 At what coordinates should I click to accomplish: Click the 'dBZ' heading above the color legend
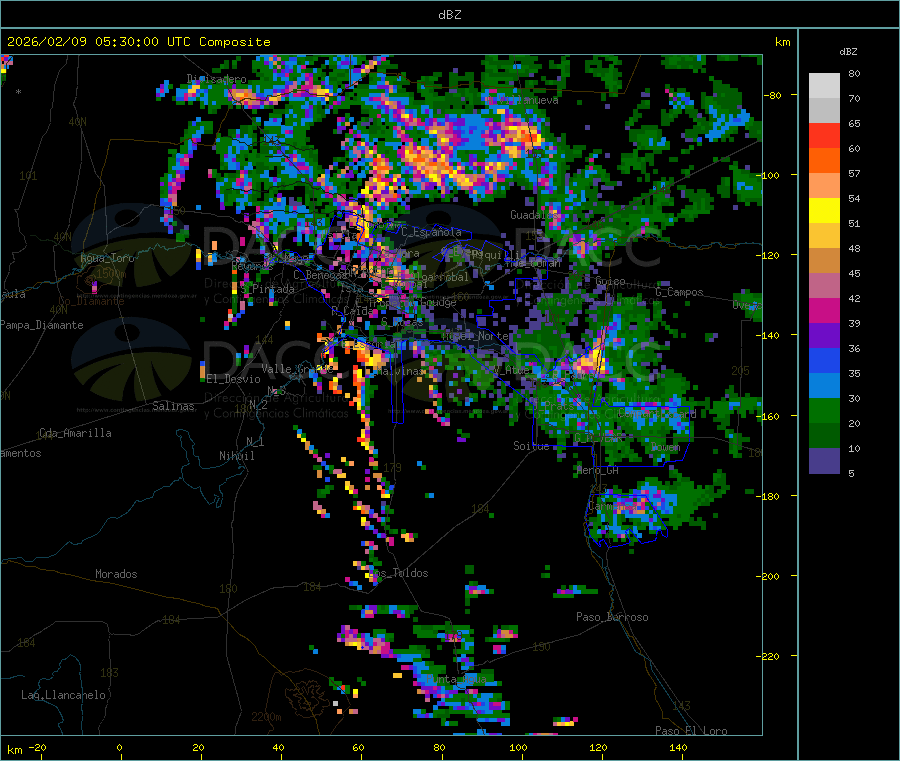(848, 52)
